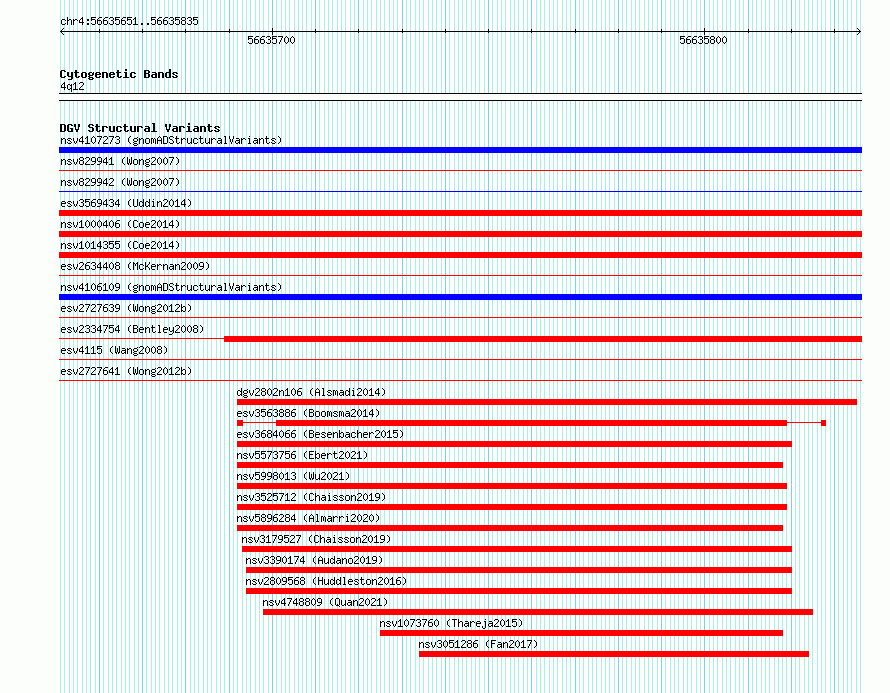Click the red bar of nsv1073760
The height and width of the screenshot is (693, 890).
point(581,633)
